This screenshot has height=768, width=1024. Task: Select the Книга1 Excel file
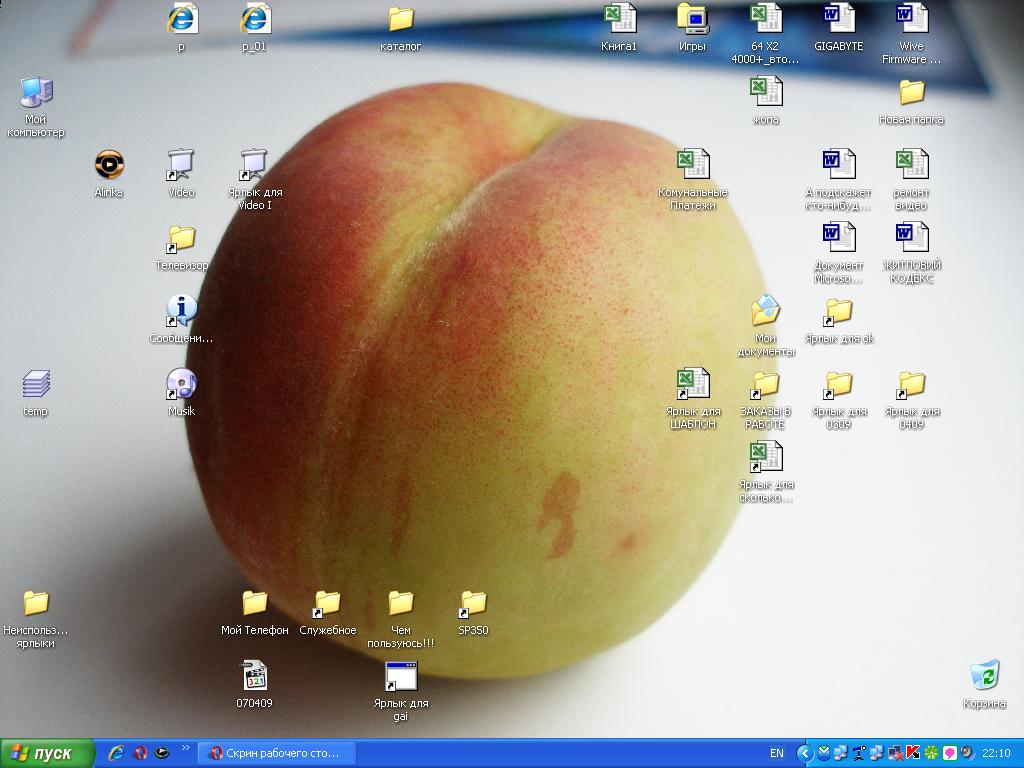tap(619, 19)
